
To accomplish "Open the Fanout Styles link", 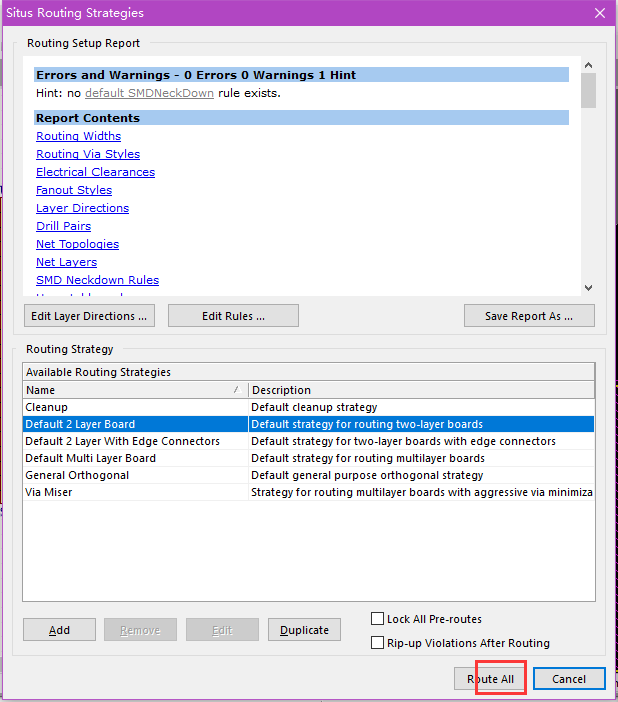I will [x=74, y=190].
